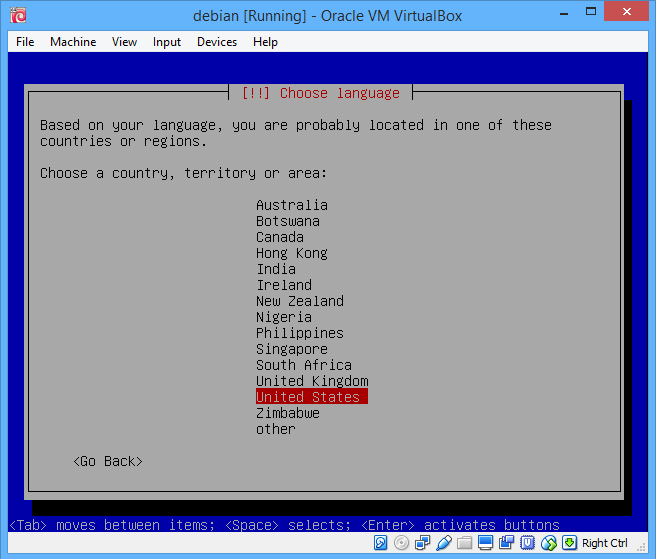Screen dimensions: 656x559
Task: Choose the 'other' option in list
Action: tap(276, 429)
